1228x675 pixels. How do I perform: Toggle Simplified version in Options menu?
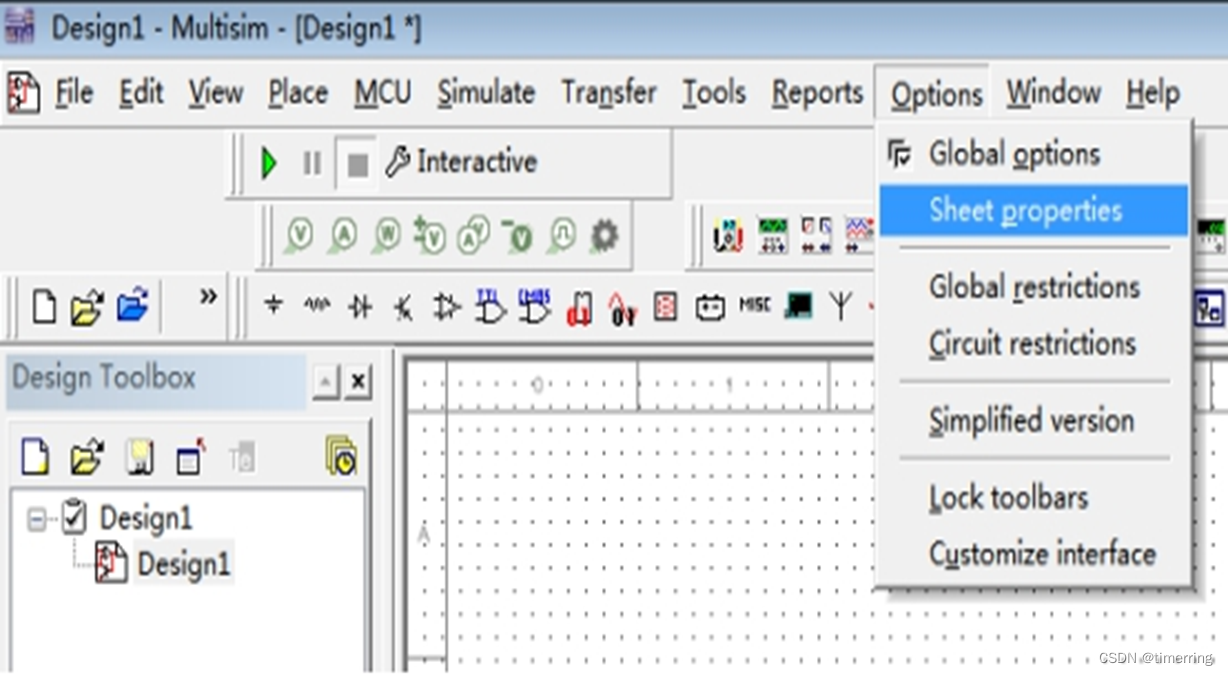pos(1034,420)
